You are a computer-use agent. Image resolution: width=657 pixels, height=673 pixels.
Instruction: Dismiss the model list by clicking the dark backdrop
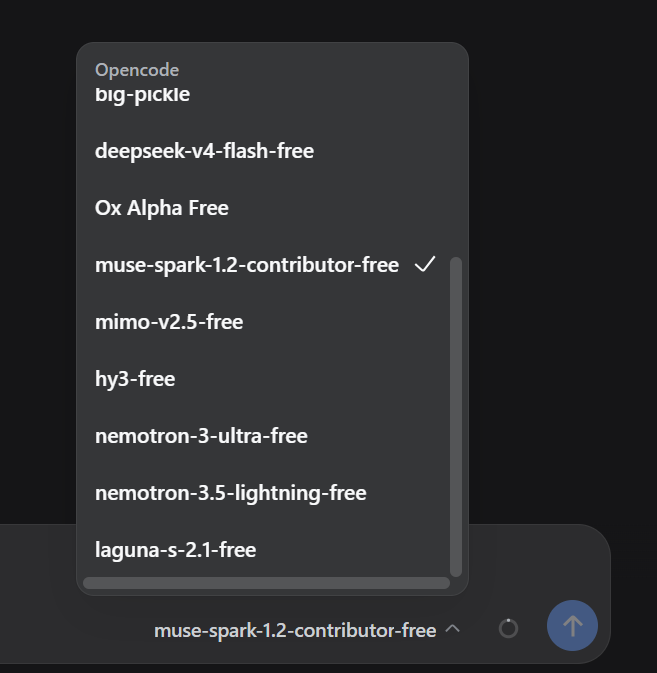[x=558, y=258]
